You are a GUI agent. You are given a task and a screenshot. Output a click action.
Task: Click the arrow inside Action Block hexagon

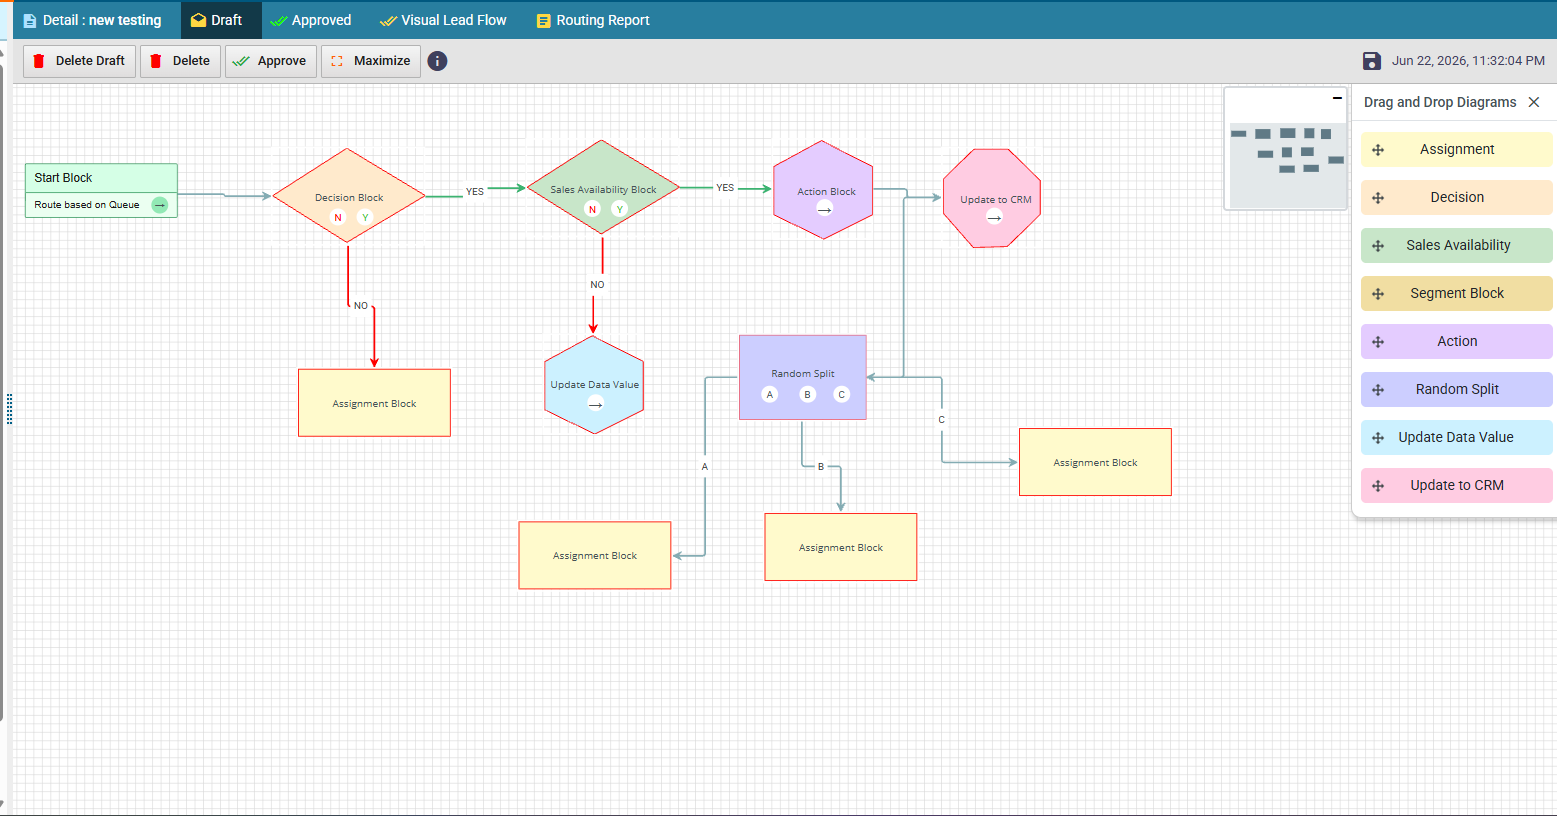click(x=824, y=209)
